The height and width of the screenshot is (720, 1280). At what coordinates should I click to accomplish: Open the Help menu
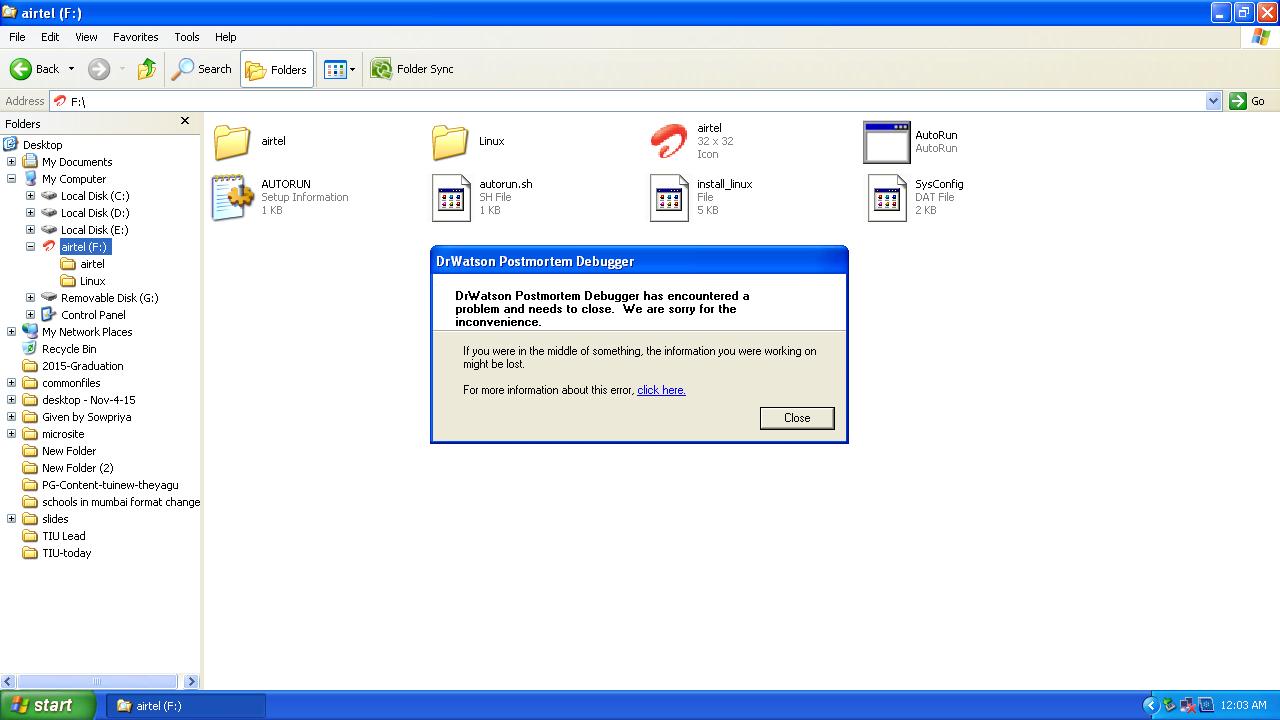[x=226, y=37]
